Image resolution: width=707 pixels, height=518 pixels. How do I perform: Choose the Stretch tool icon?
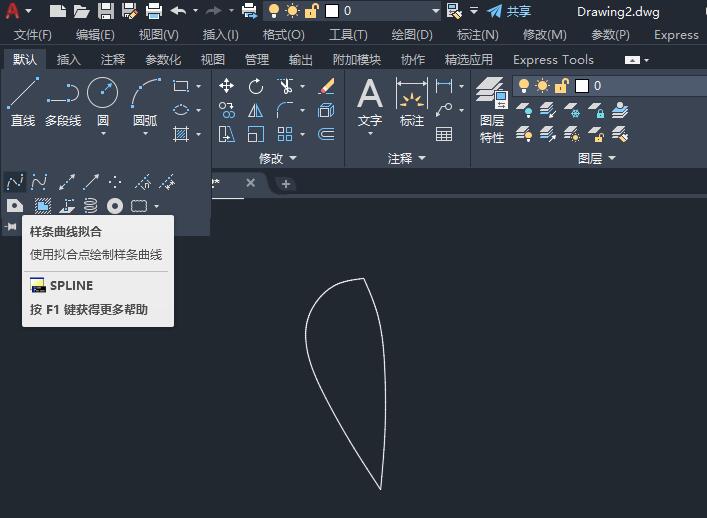coord(226,134)
